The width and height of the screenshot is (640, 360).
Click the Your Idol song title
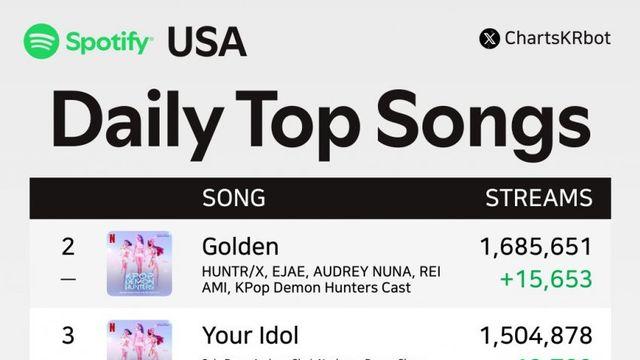[250, 336]
